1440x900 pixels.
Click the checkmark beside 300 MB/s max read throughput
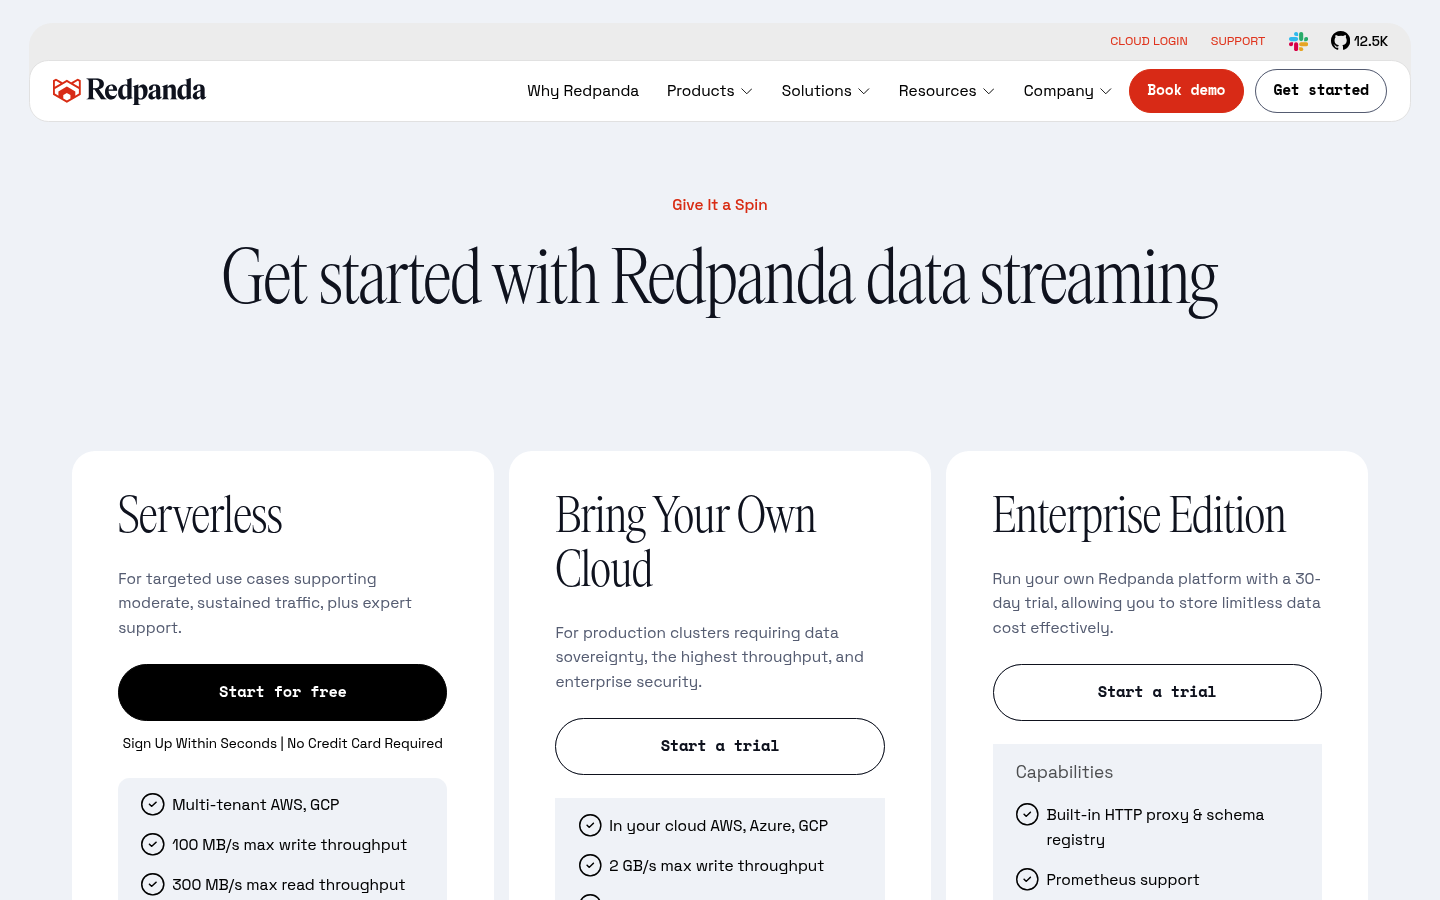pos(152,884)
